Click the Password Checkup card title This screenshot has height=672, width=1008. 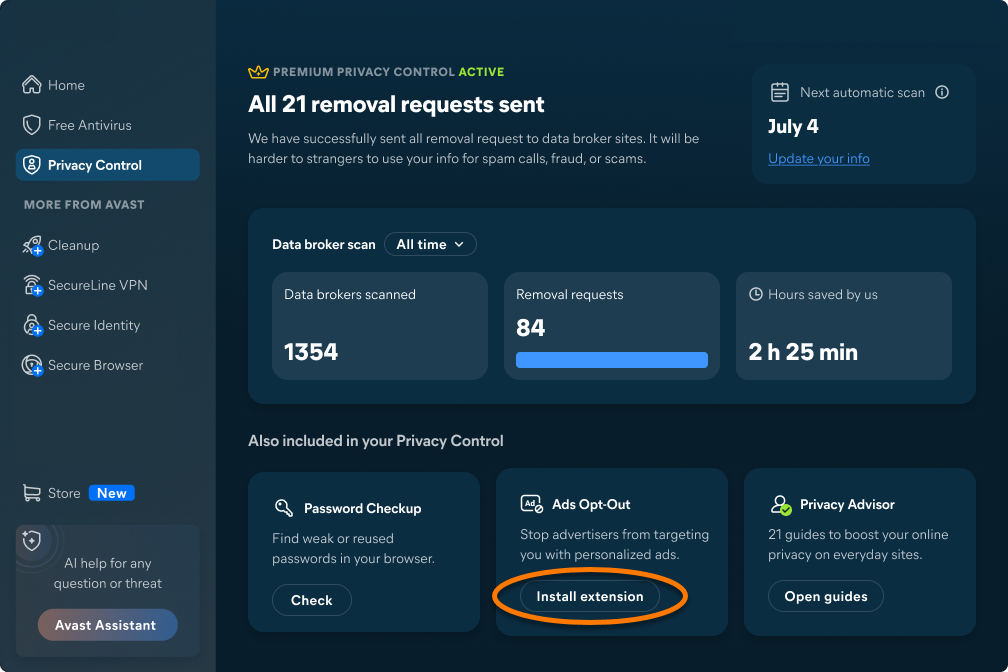click(x=363, y=508)
